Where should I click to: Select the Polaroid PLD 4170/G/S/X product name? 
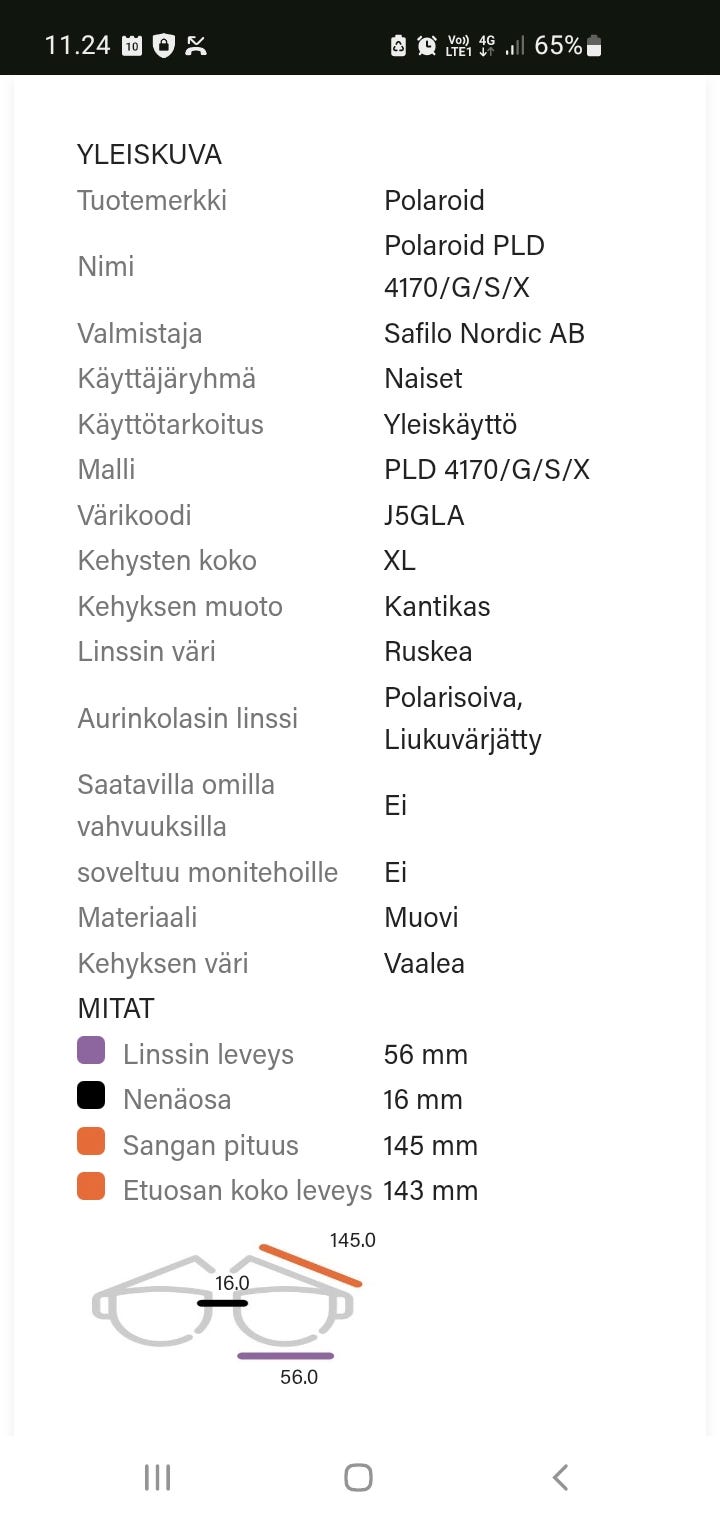coord(464,266)
